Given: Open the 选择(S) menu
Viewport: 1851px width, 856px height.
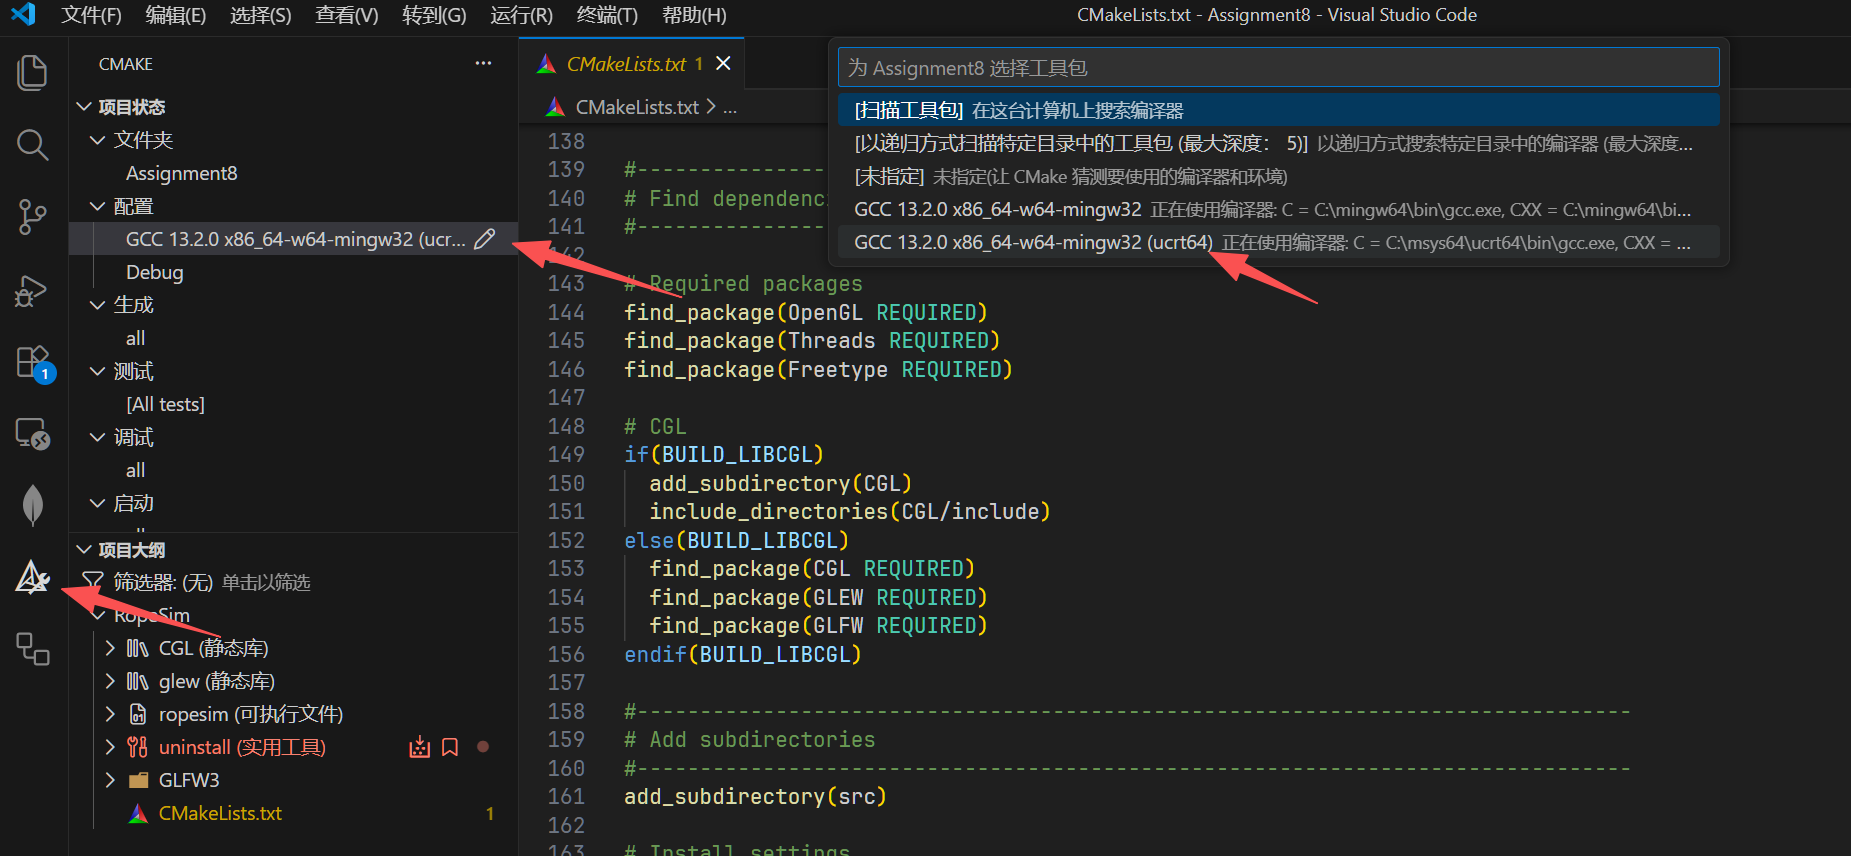Looking at the screenshot, I should [x=260, y=15].
